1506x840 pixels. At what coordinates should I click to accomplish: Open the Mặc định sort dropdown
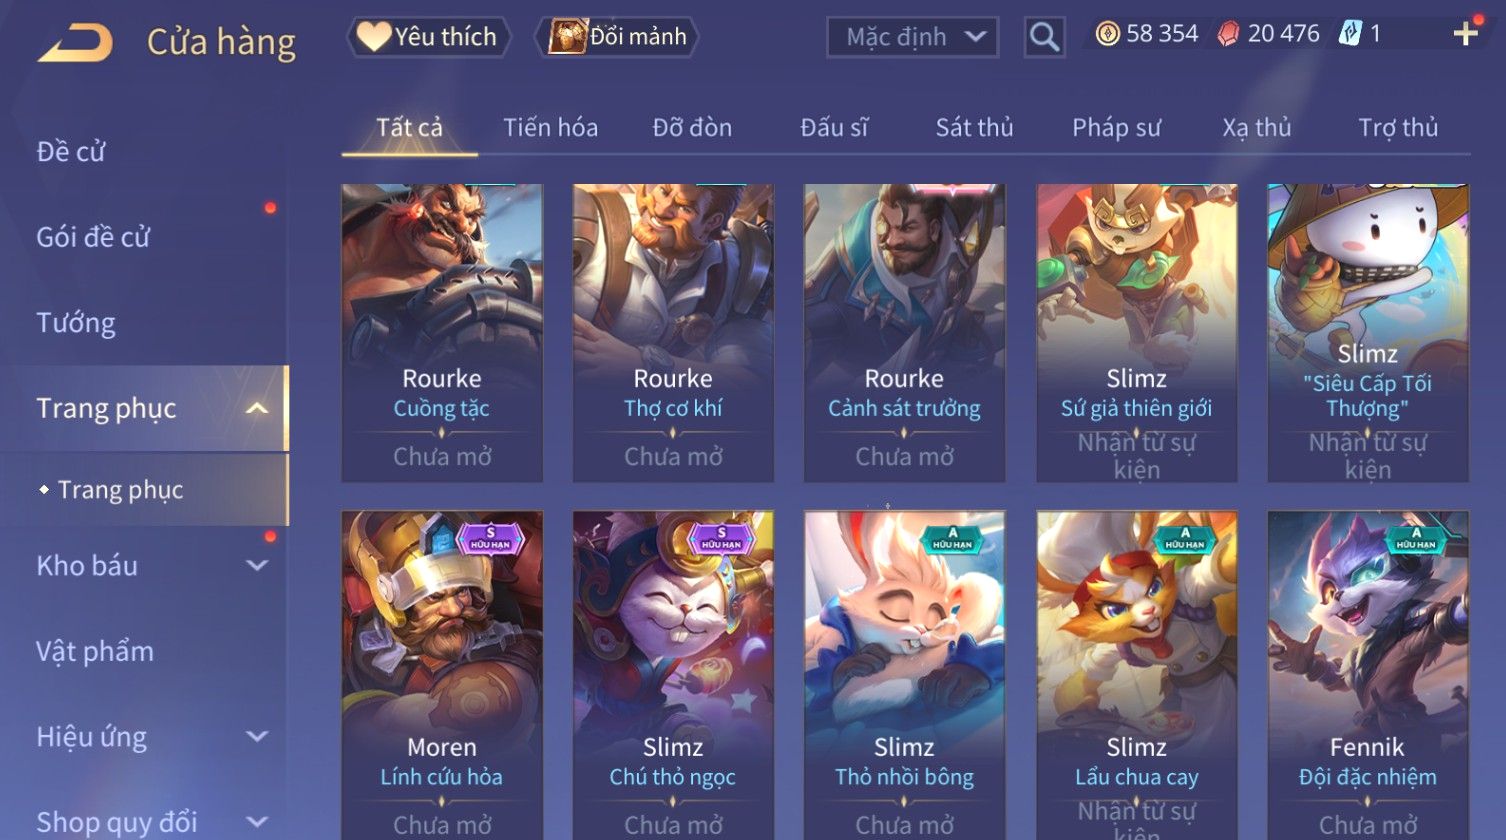point(912,38)
